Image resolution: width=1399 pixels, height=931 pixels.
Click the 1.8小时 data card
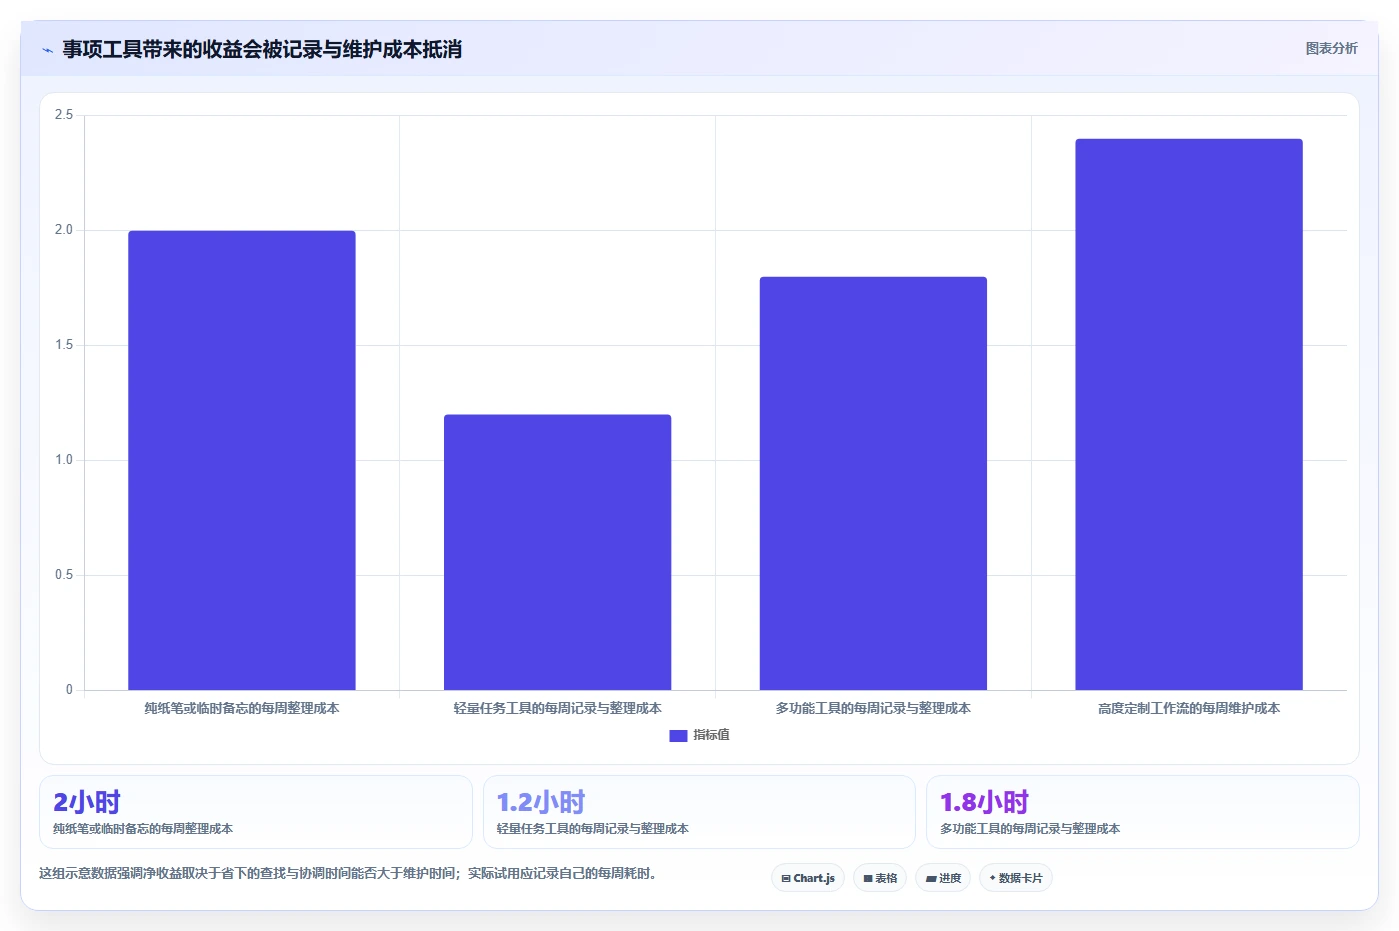pyautogui.click(x=1143, y=812)
